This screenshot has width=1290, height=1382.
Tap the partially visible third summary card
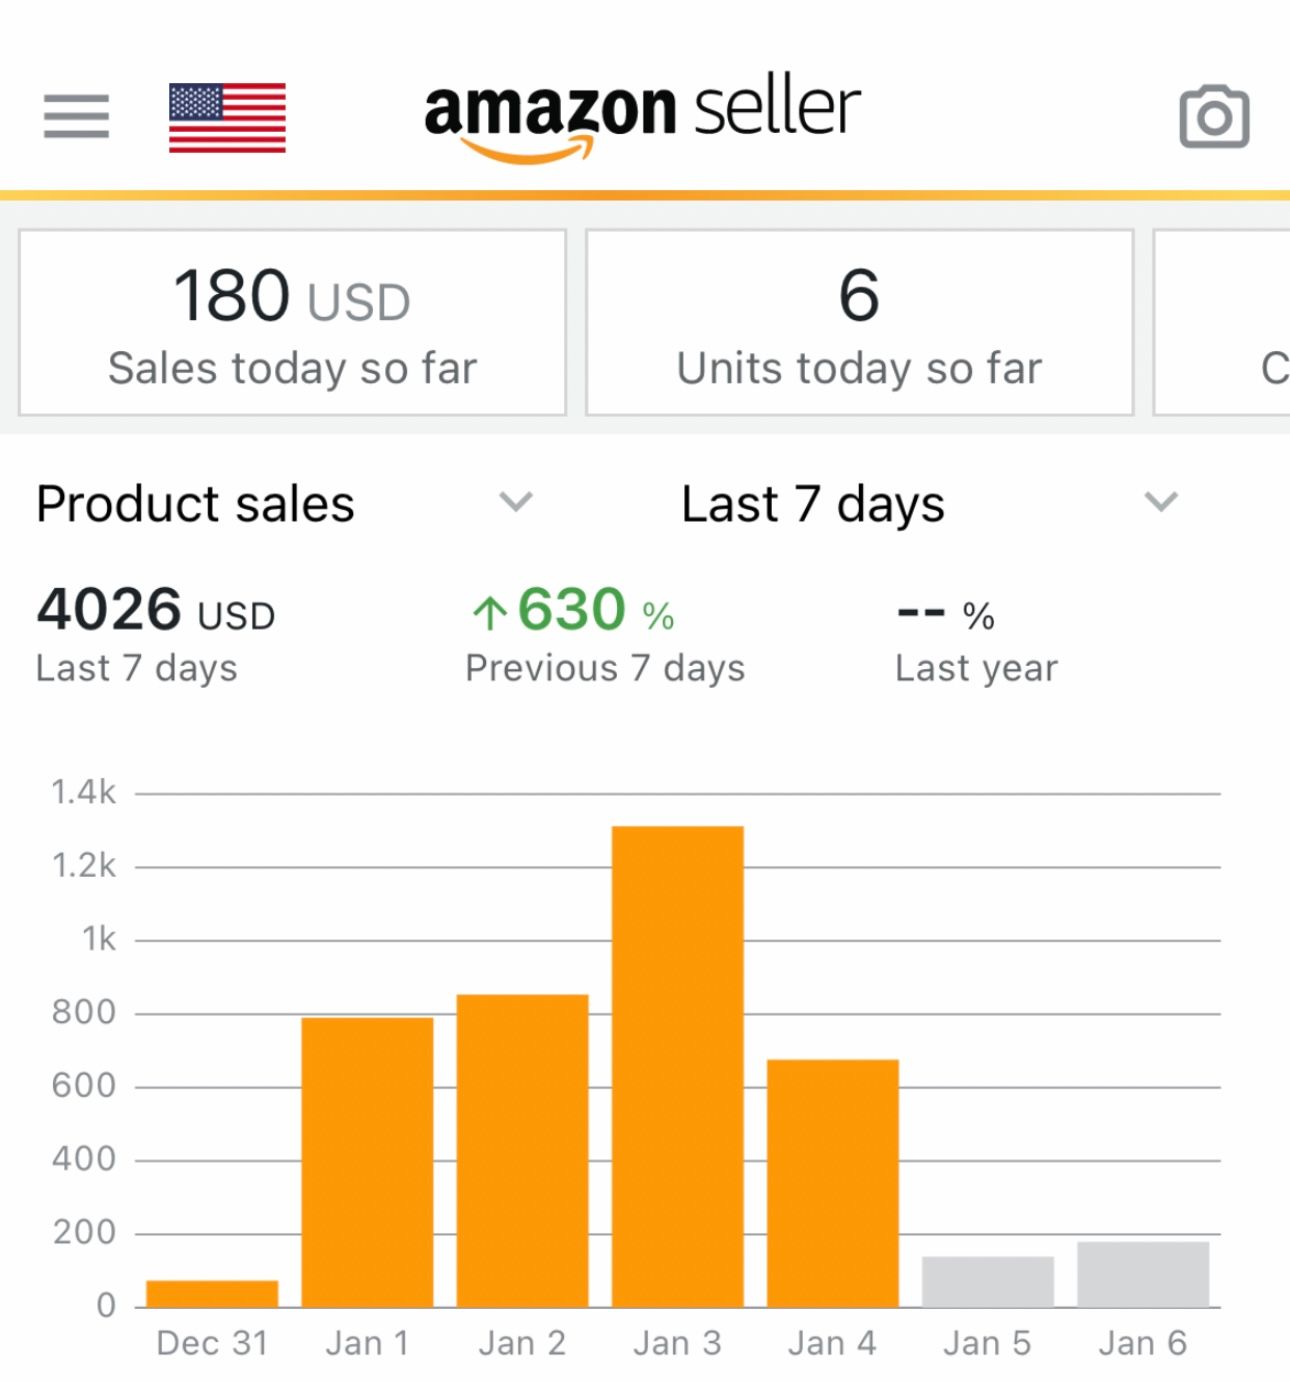tap(1222, 322)
